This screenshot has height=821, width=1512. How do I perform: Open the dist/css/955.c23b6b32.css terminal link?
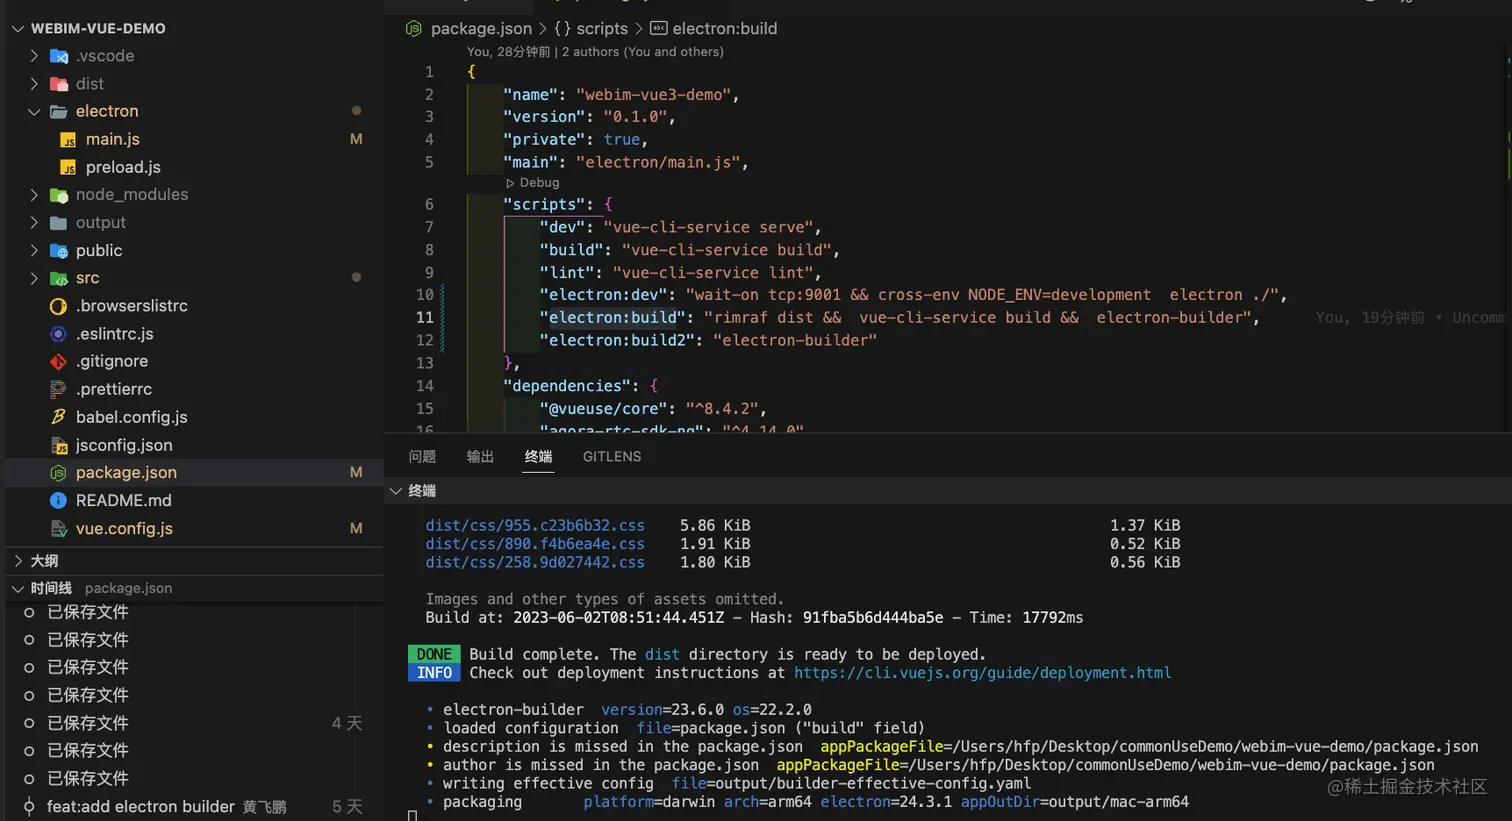point(535,526)
